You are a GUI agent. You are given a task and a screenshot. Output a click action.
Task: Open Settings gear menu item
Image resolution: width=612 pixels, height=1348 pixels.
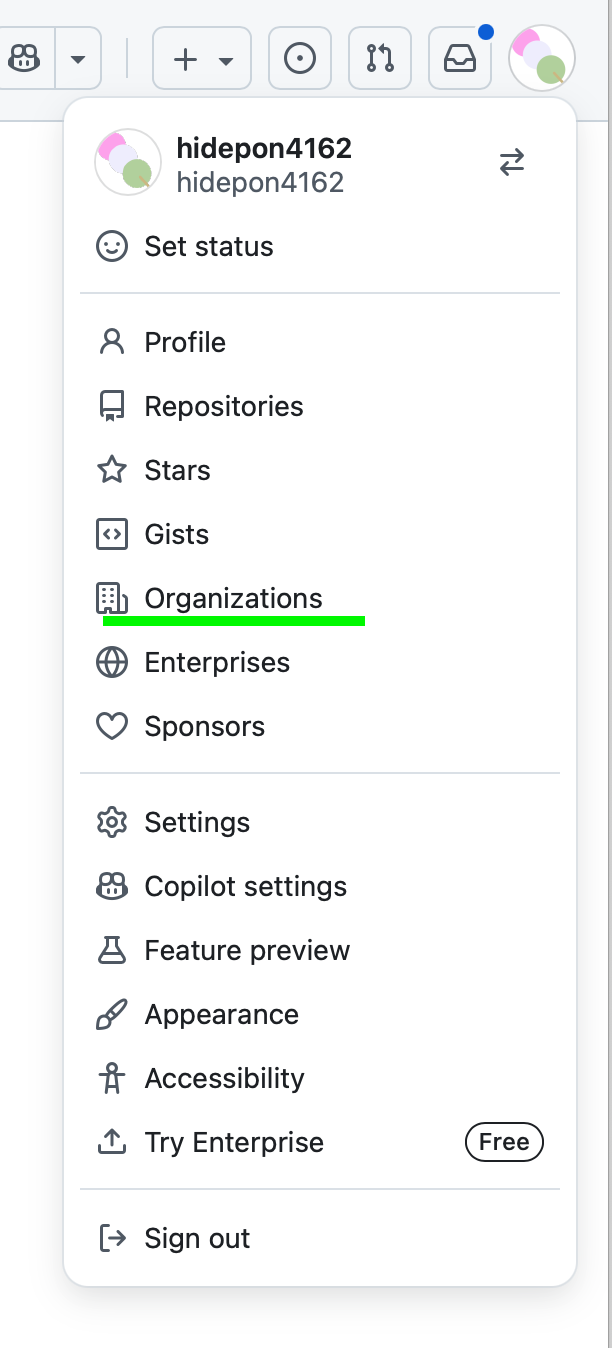click(197, 823)
